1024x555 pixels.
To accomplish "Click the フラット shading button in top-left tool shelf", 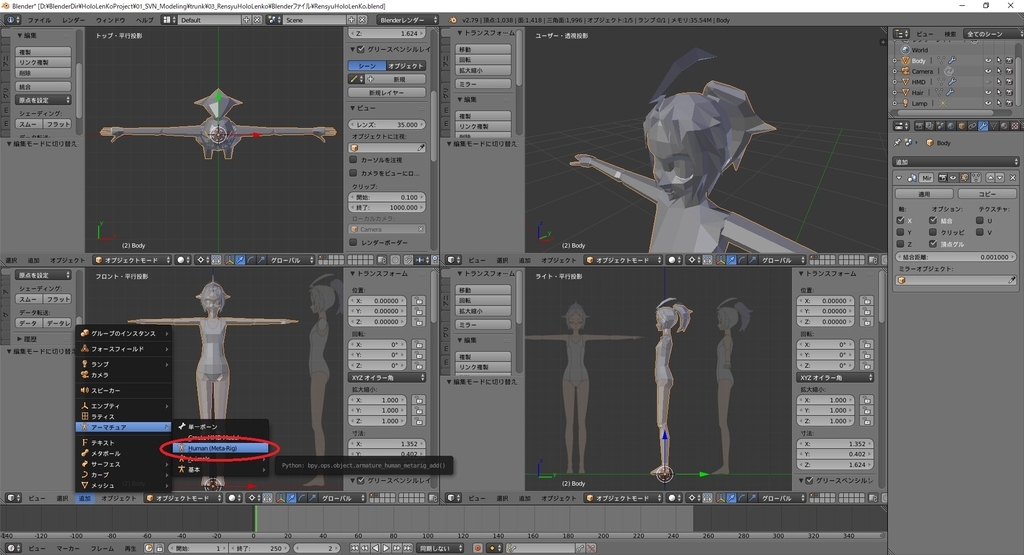I will [57, 124].
